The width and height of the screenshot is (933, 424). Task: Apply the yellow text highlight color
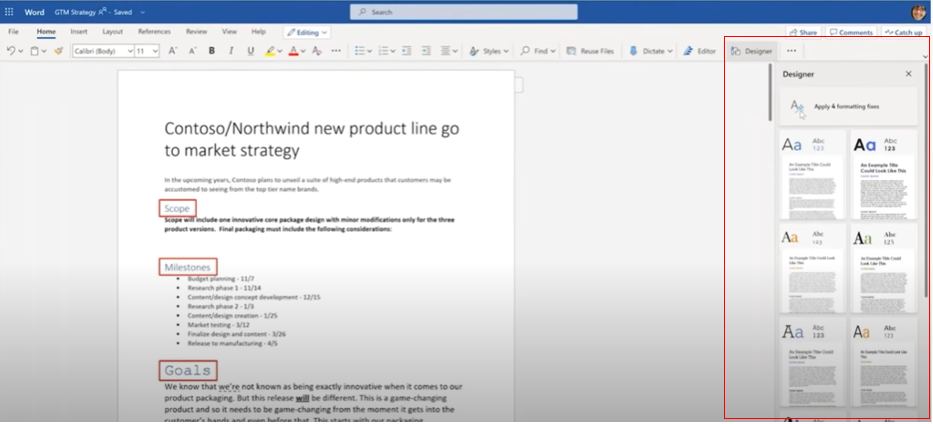(270, 51)
